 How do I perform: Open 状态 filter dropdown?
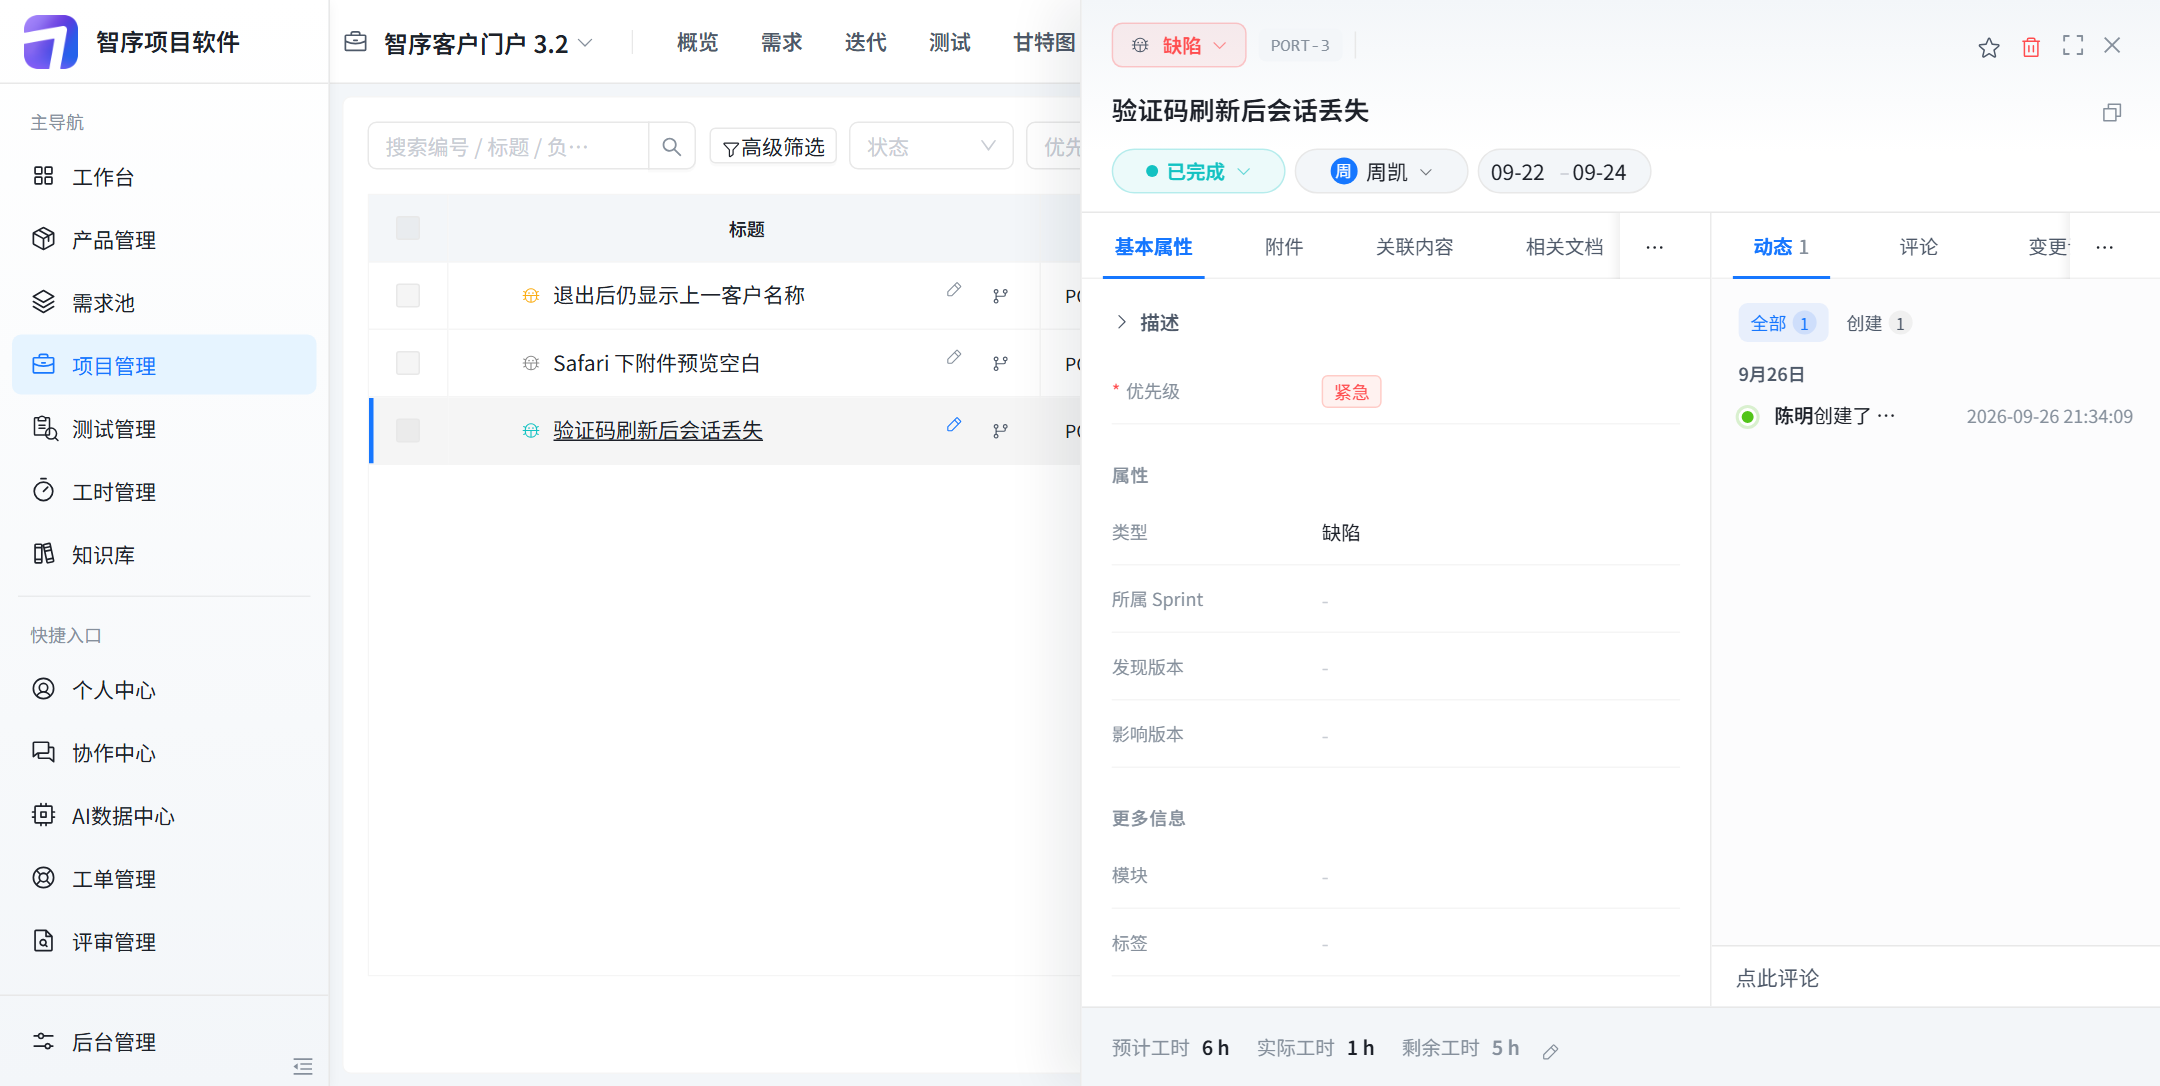coord(931,147)
